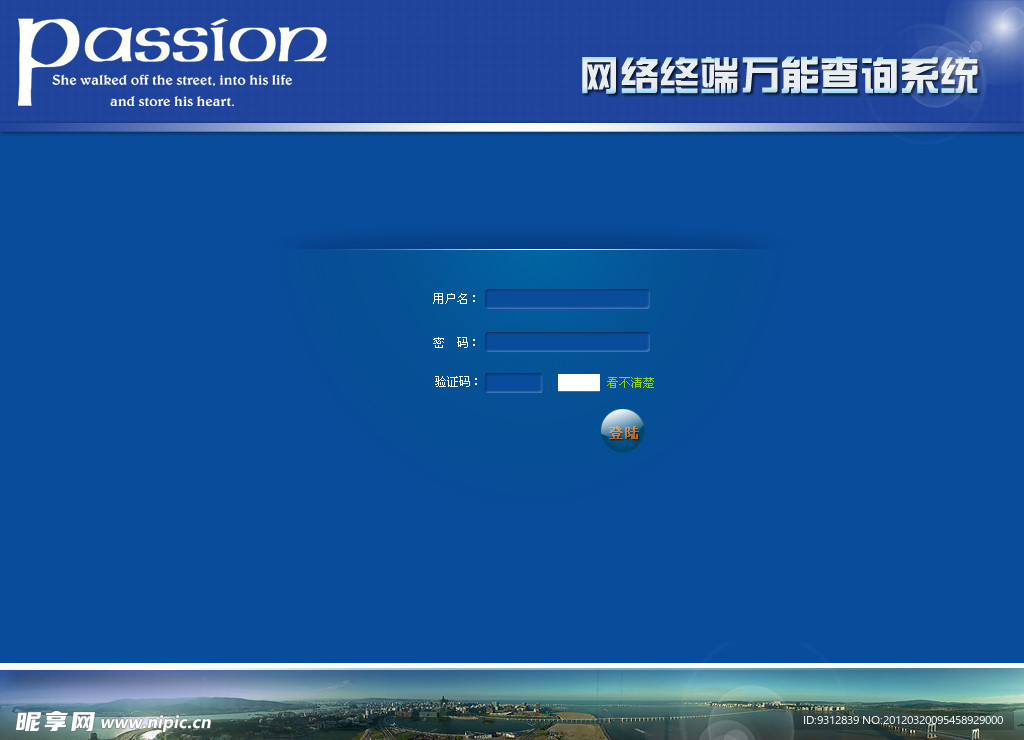
Task: Click the 密码 password input field
Action: (568, 342)
